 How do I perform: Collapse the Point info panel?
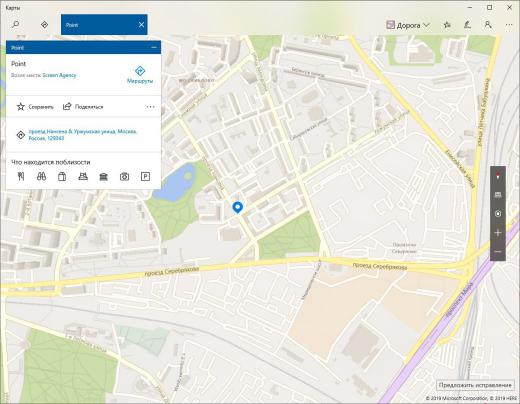[x=154, y=48]
